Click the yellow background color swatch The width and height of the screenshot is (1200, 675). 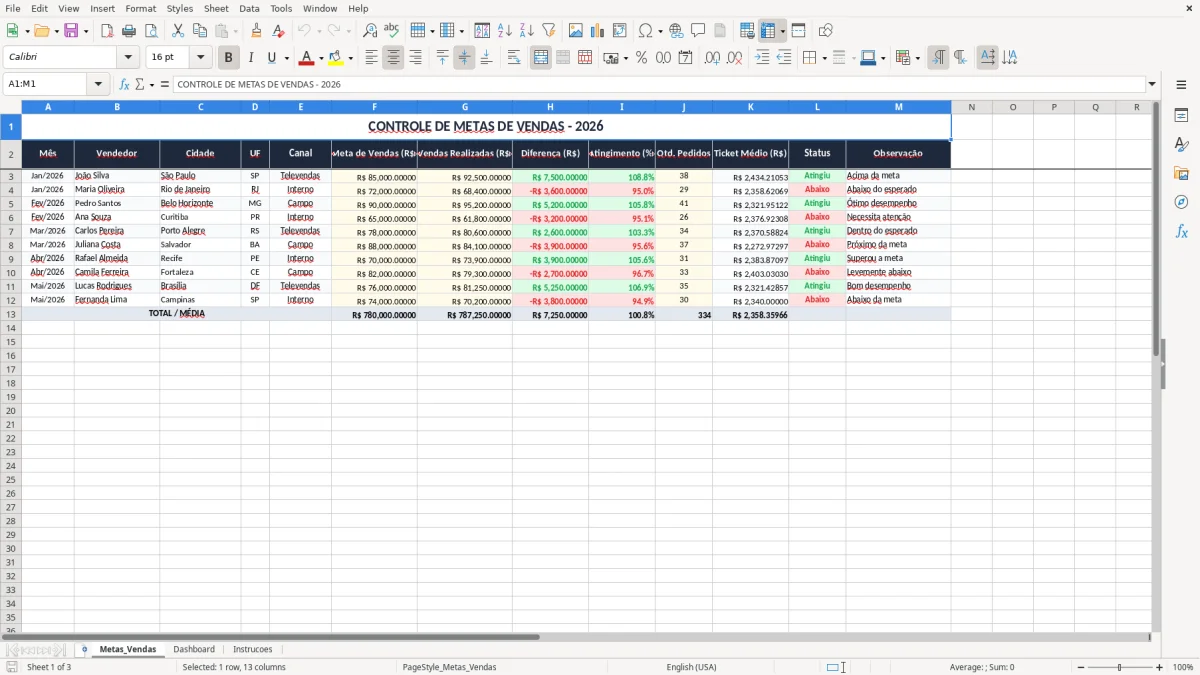[336, 58]
